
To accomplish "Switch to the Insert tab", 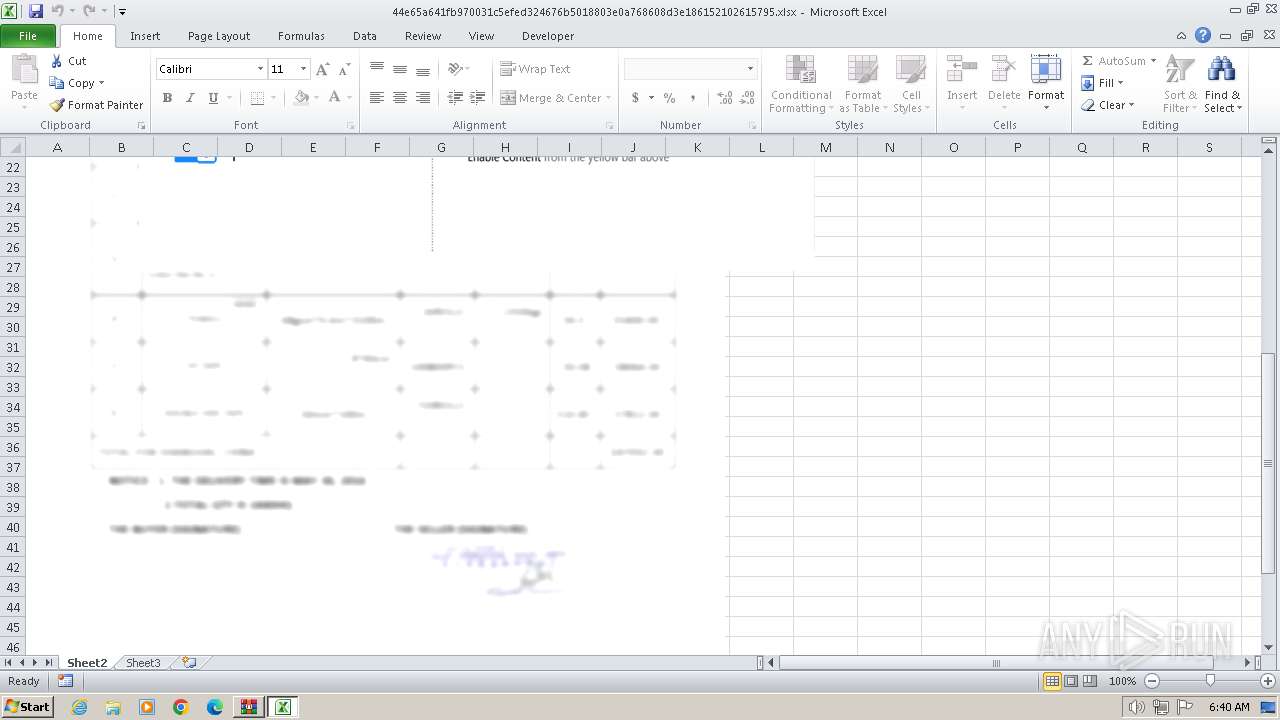I will point(145,36).
